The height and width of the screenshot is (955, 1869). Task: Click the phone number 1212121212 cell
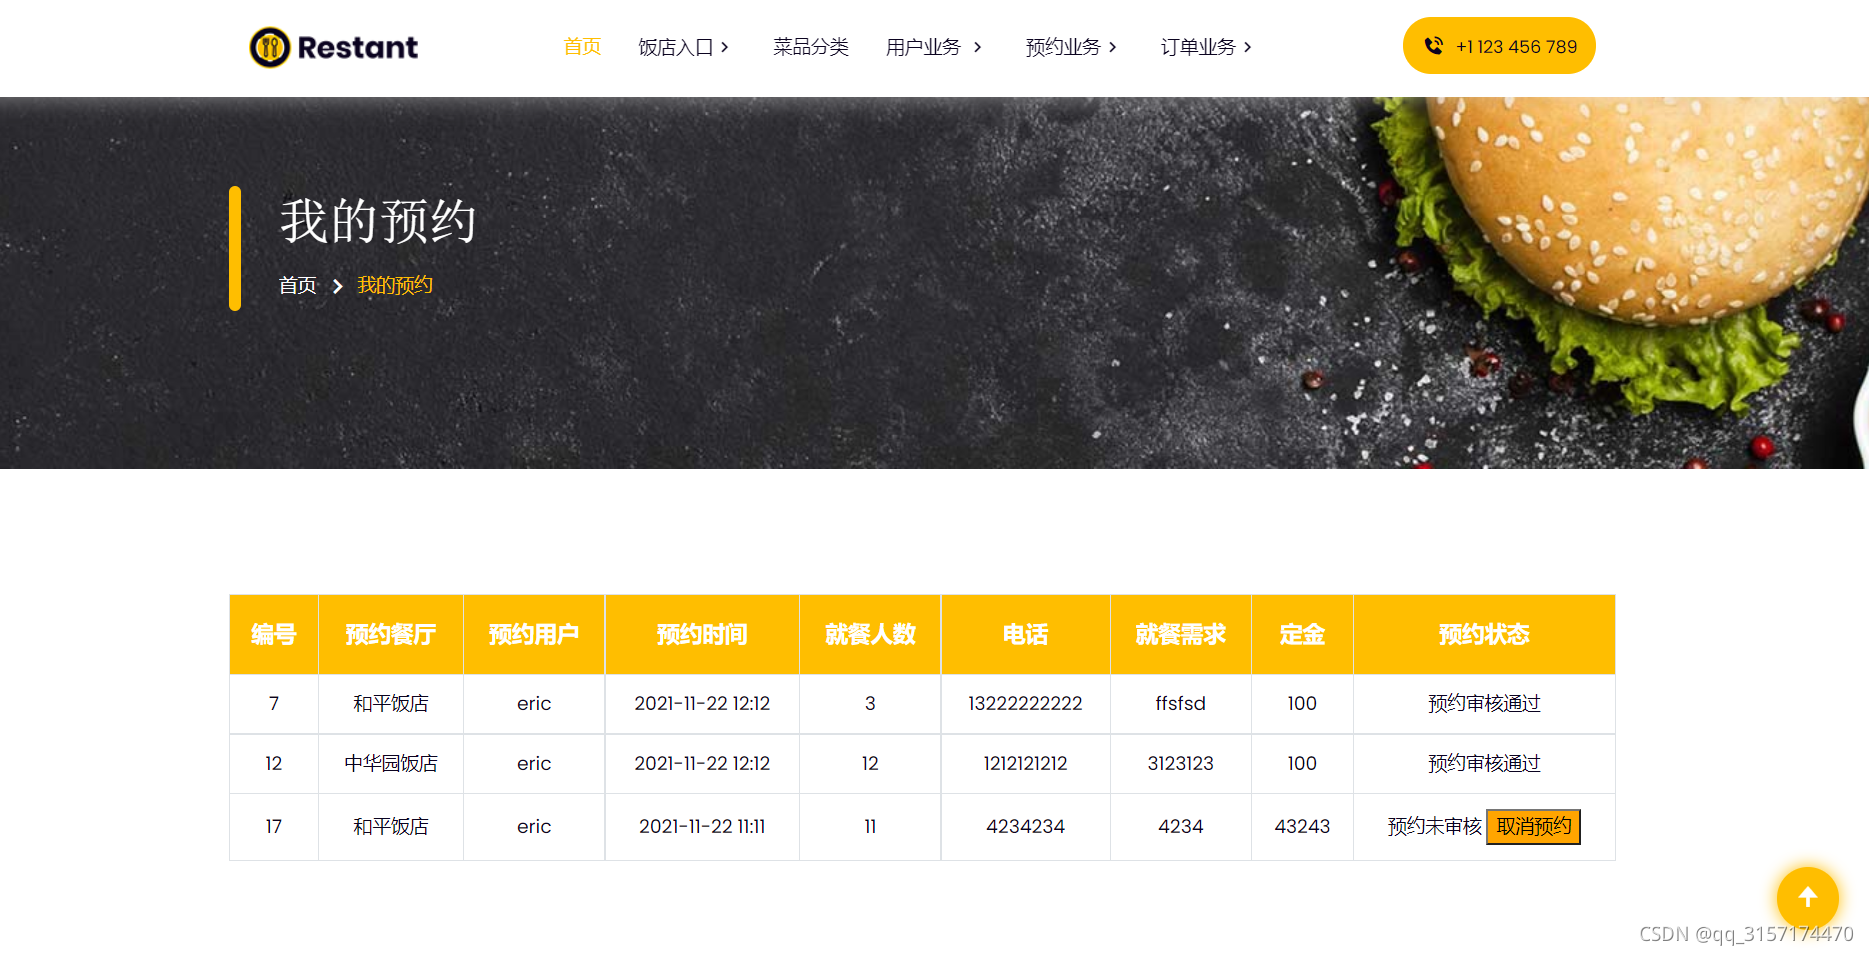pyautogui.click(x=1026, y=764)
